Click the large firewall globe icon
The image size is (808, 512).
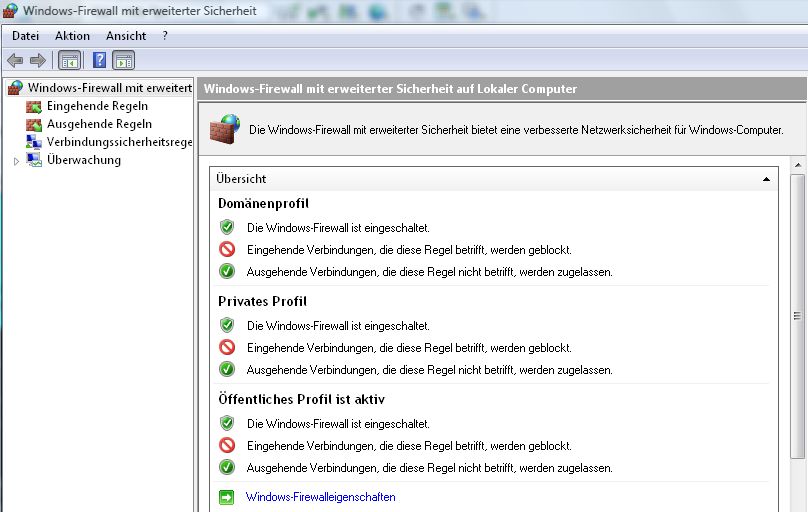(x=225, y=129)
